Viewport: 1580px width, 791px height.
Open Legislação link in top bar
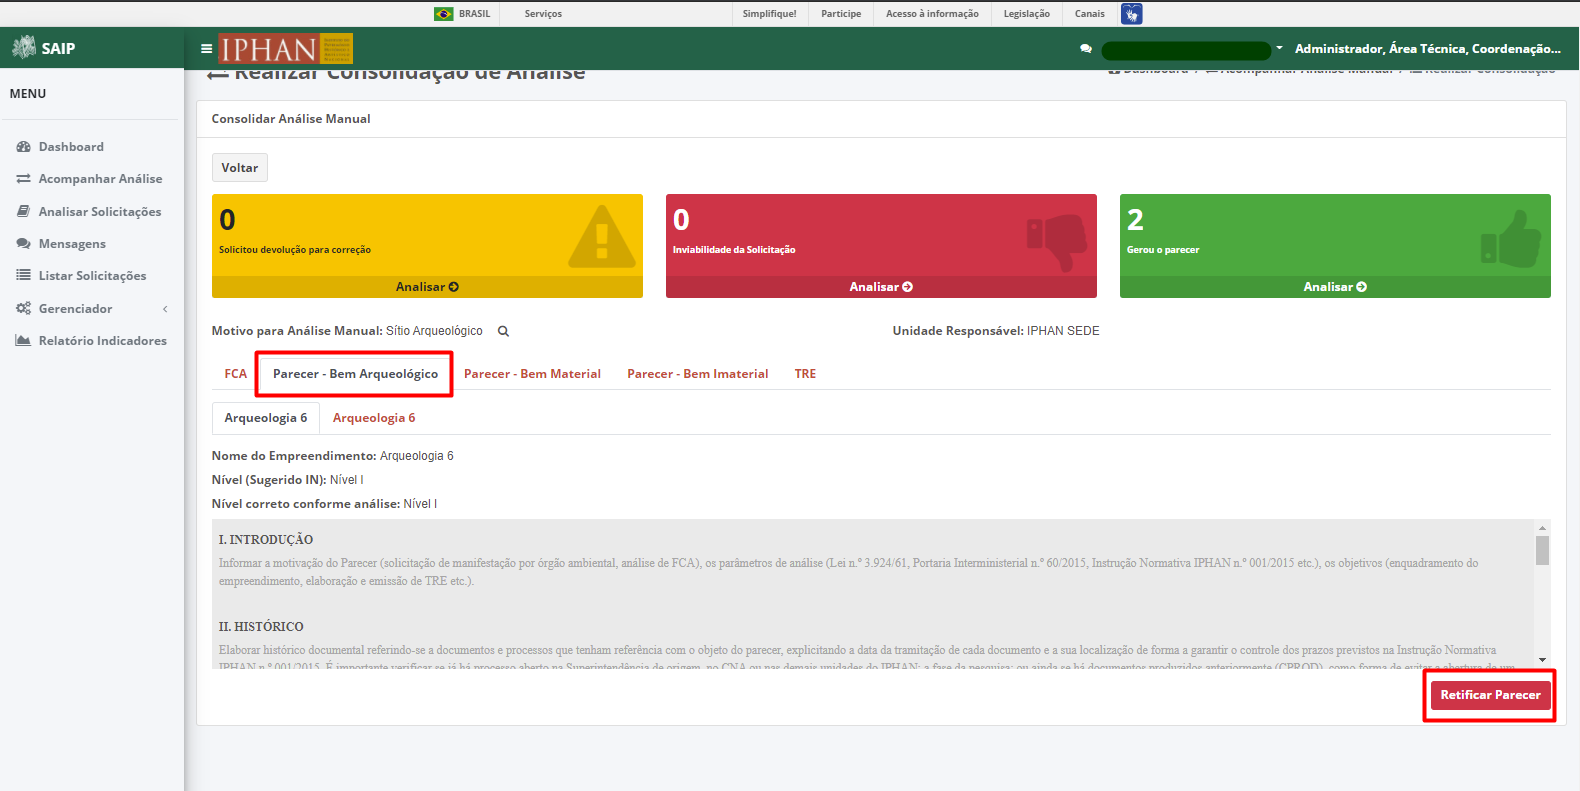[x=1027, y=14]
